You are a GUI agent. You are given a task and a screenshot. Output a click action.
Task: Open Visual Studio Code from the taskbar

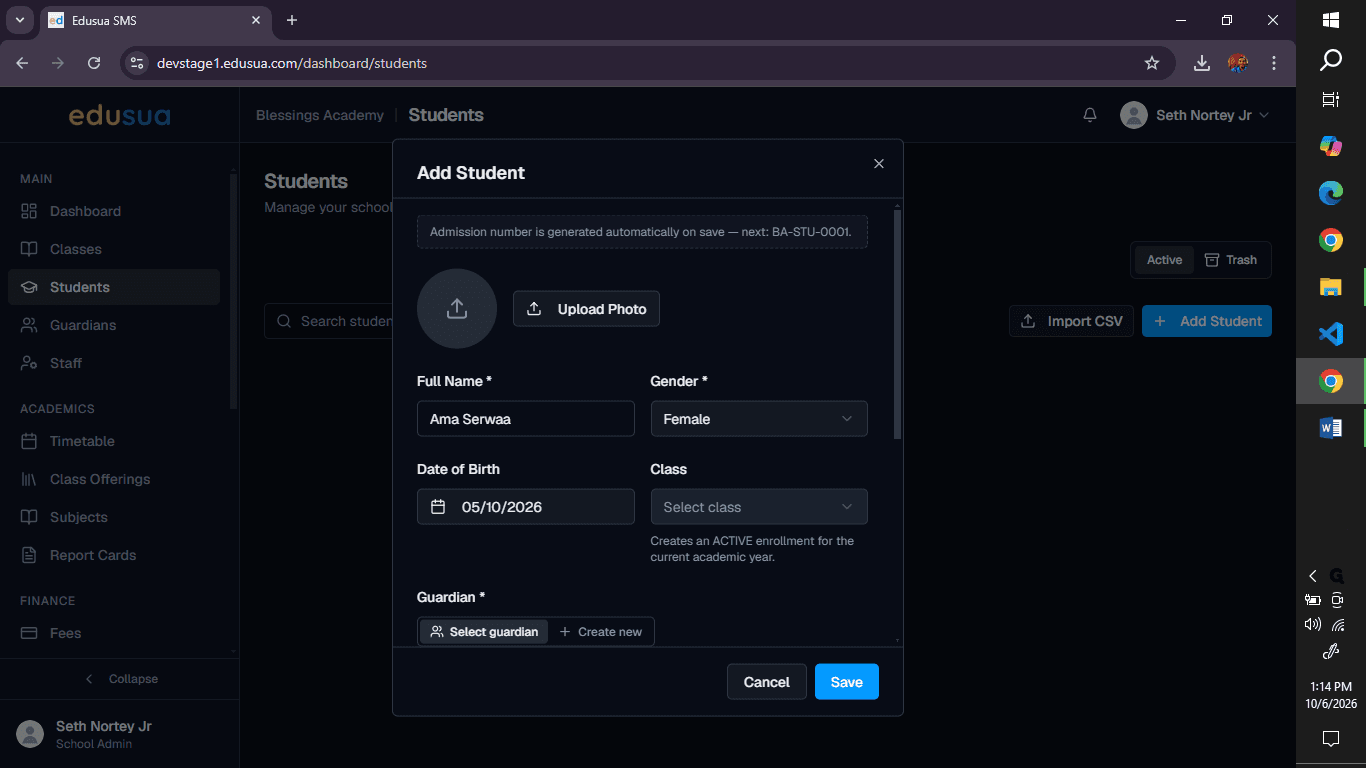click(1330, 334)
